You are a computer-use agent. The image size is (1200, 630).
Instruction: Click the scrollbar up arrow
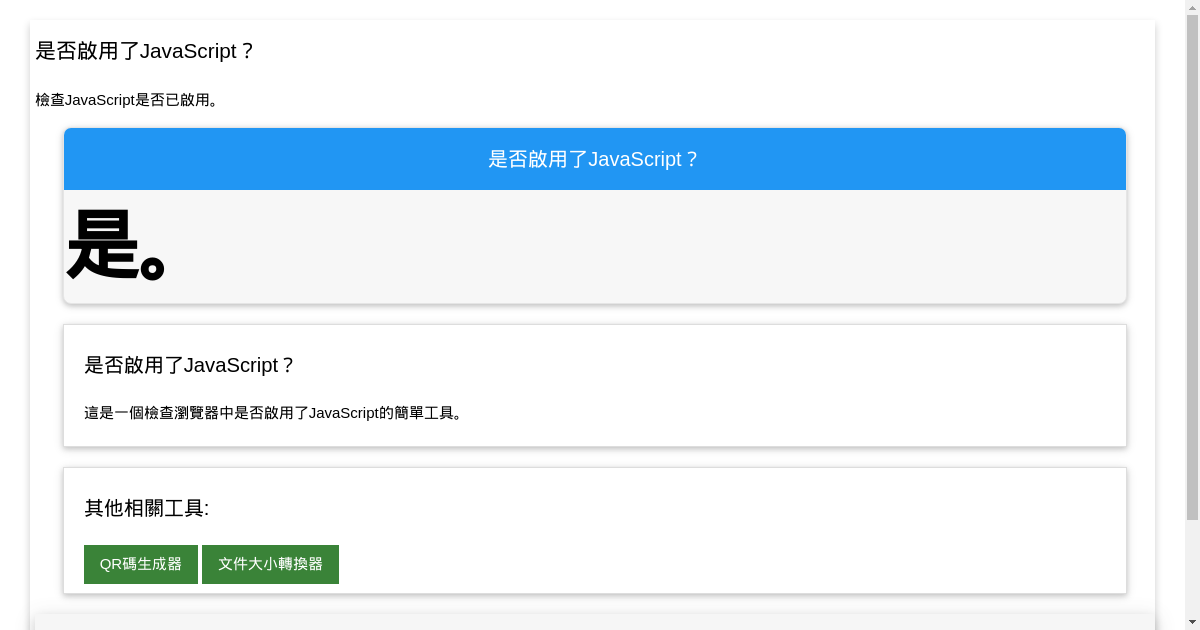[x=1193, y=7]
